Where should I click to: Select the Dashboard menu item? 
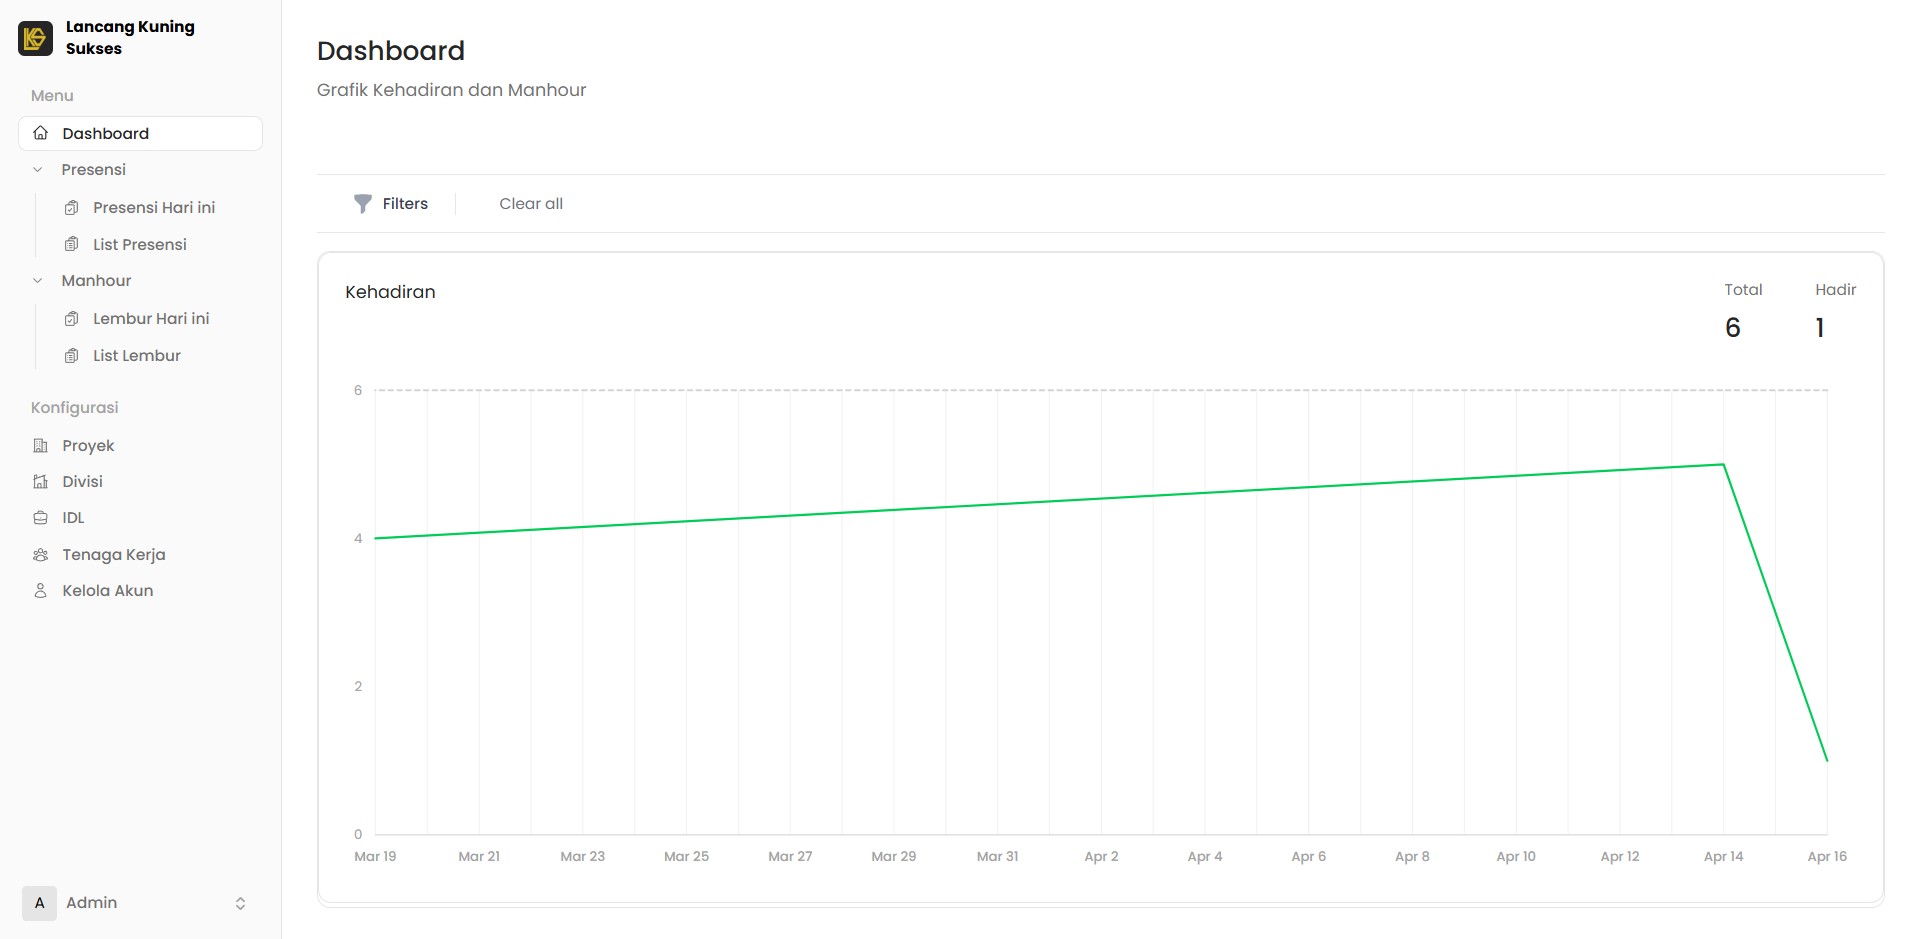coord(105,134)
